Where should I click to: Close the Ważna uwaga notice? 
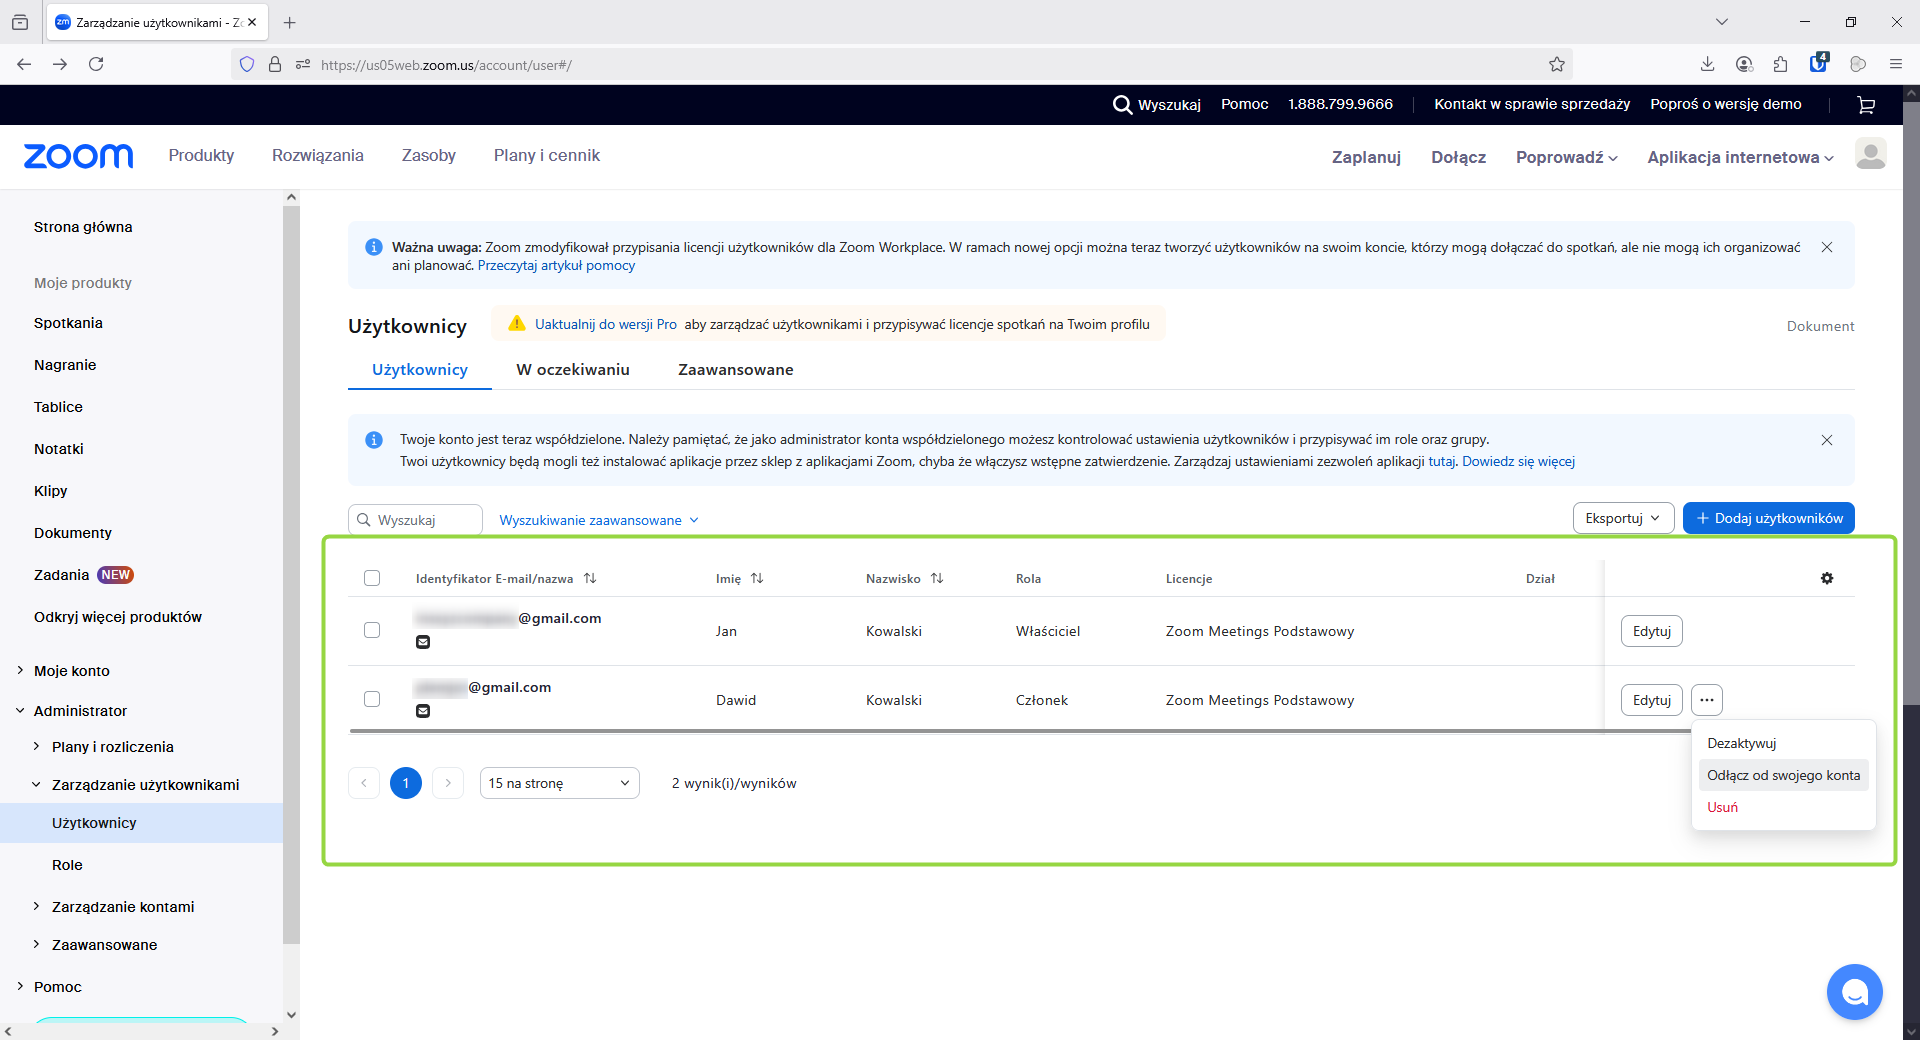[x=1827, y=247]
